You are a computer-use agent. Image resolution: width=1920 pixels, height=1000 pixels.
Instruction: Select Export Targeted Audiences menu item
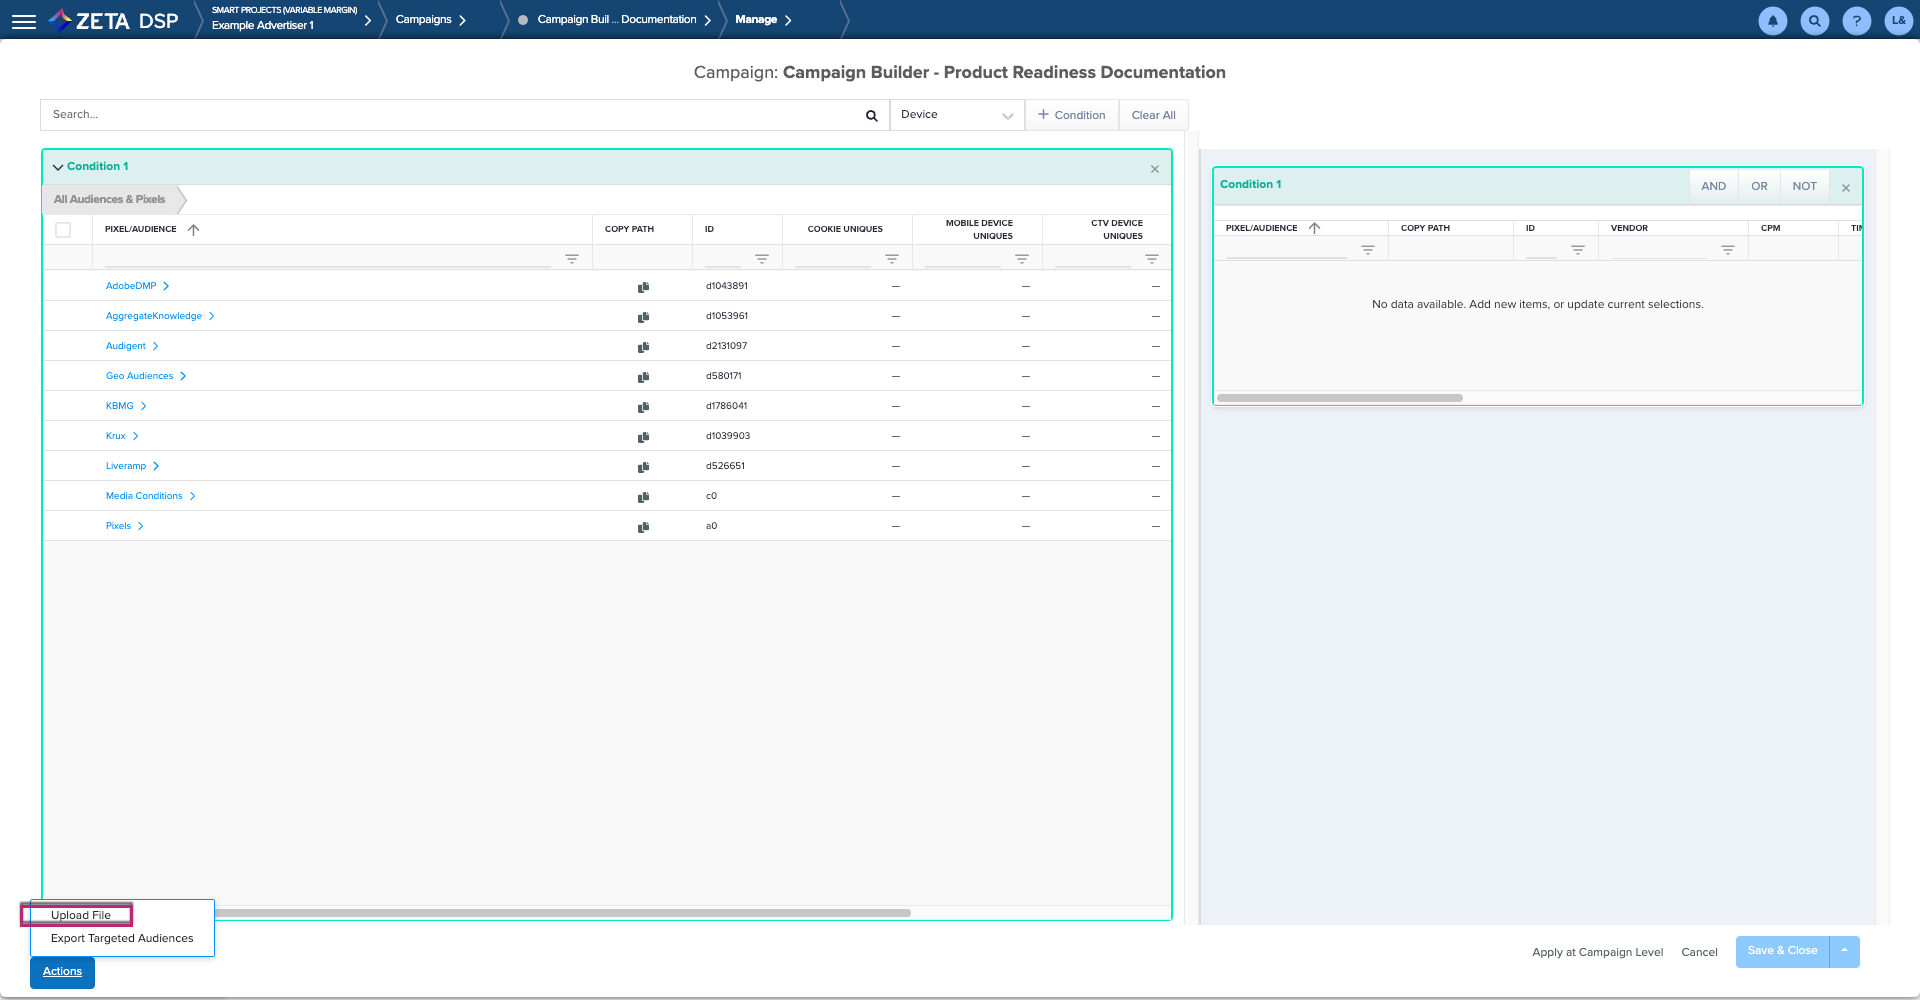[x=122, y=938]
